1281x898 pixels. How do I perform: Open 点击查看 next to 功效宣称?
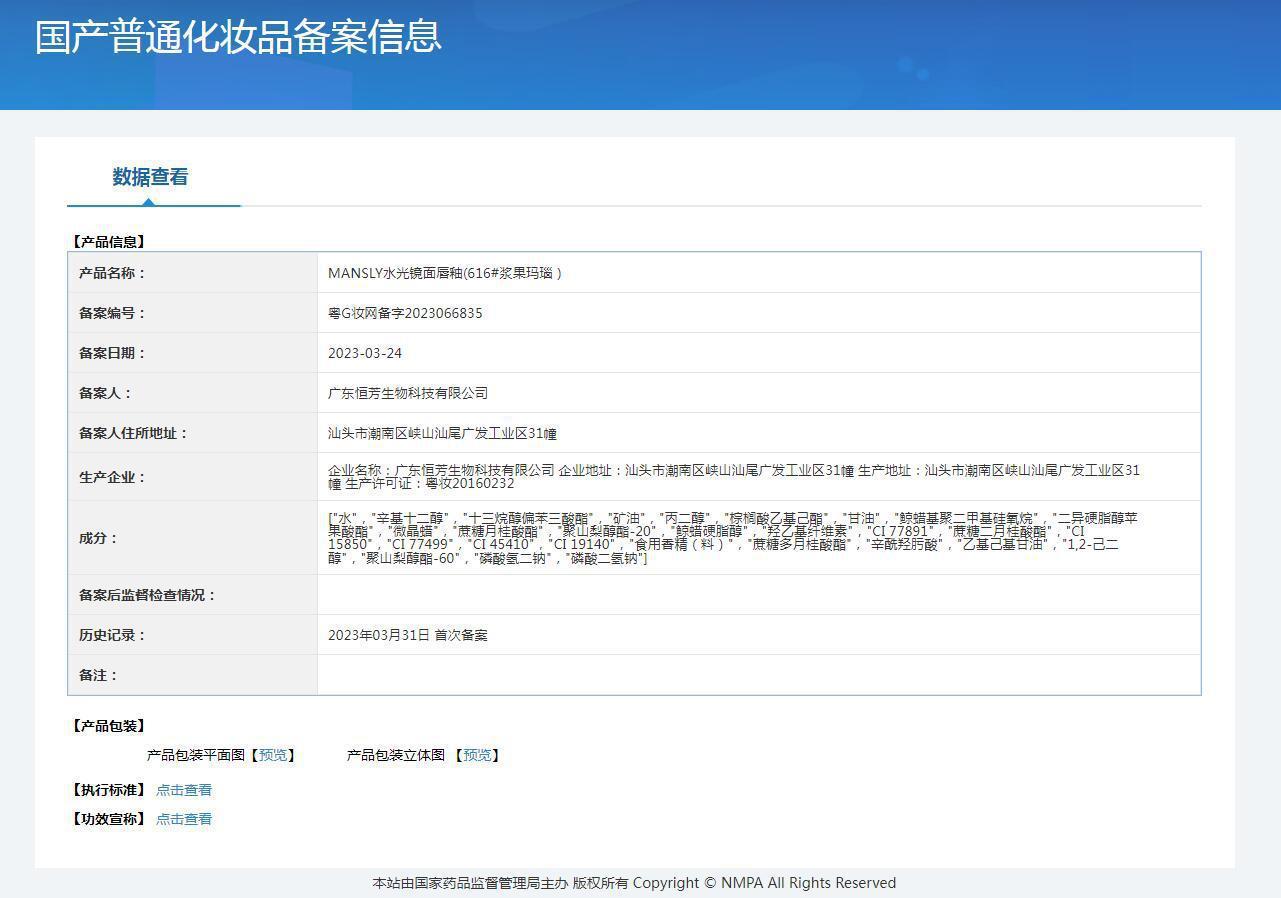pos(184,819)
